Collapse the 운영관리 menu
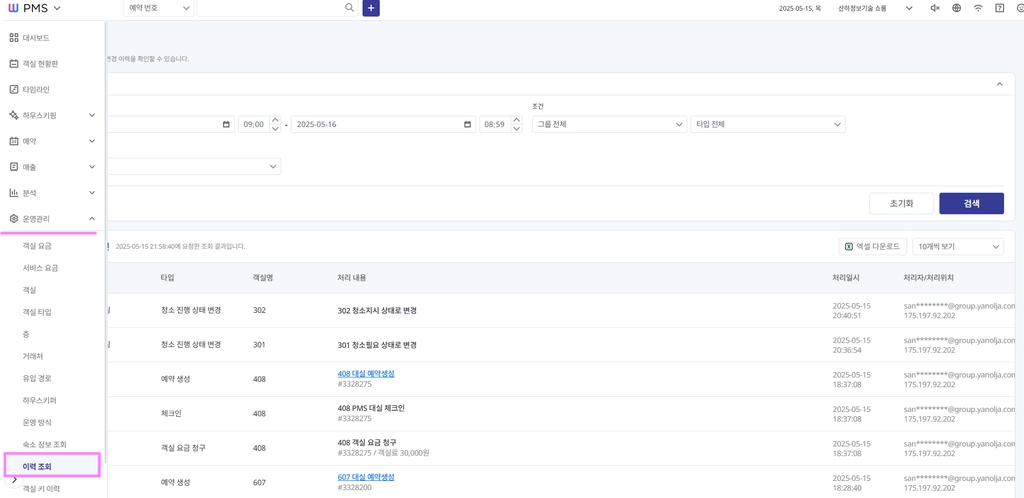 (x=52, y=219)
